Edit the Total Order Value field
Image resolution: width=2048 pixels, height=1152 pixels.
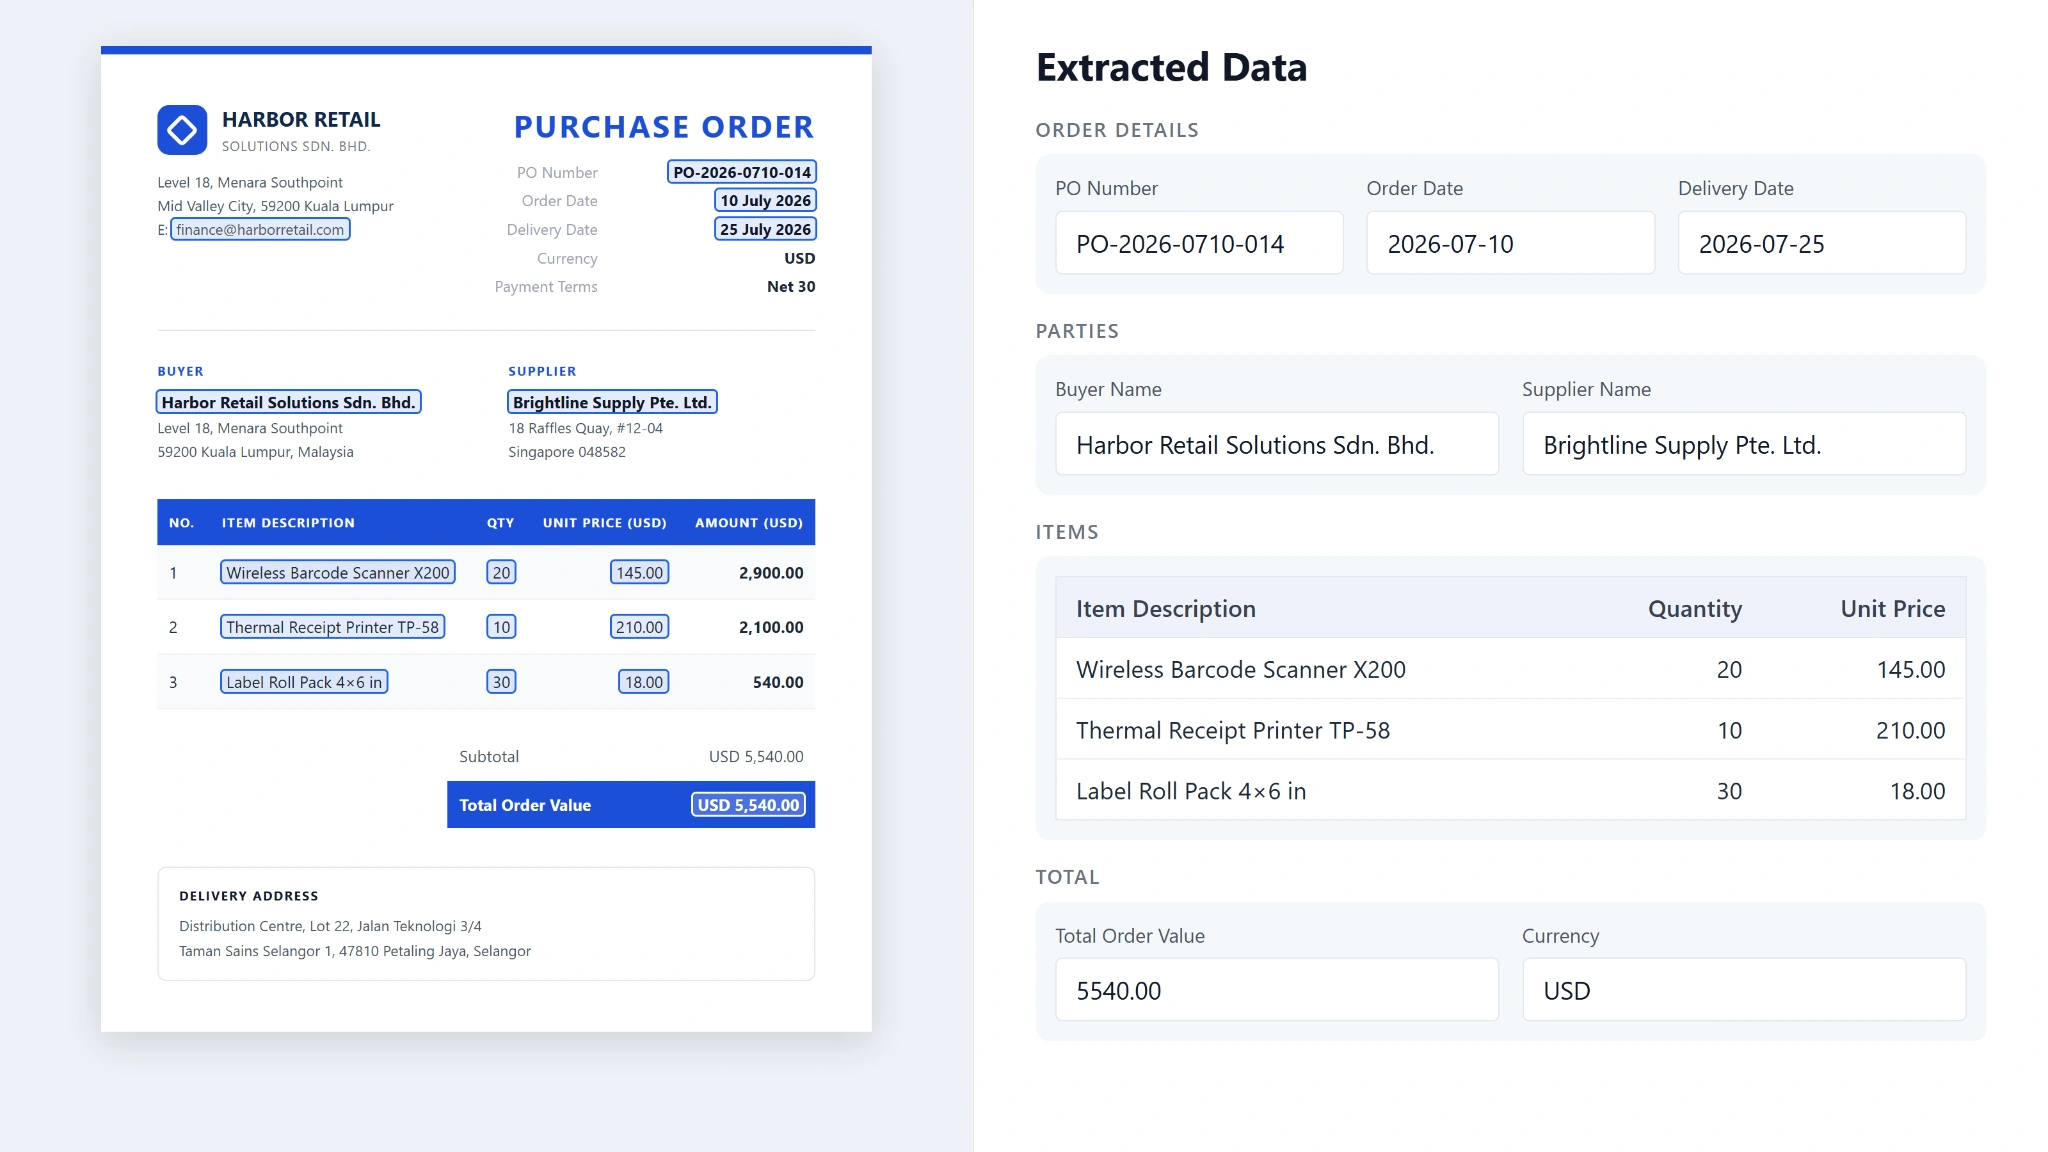[1277, 990]
